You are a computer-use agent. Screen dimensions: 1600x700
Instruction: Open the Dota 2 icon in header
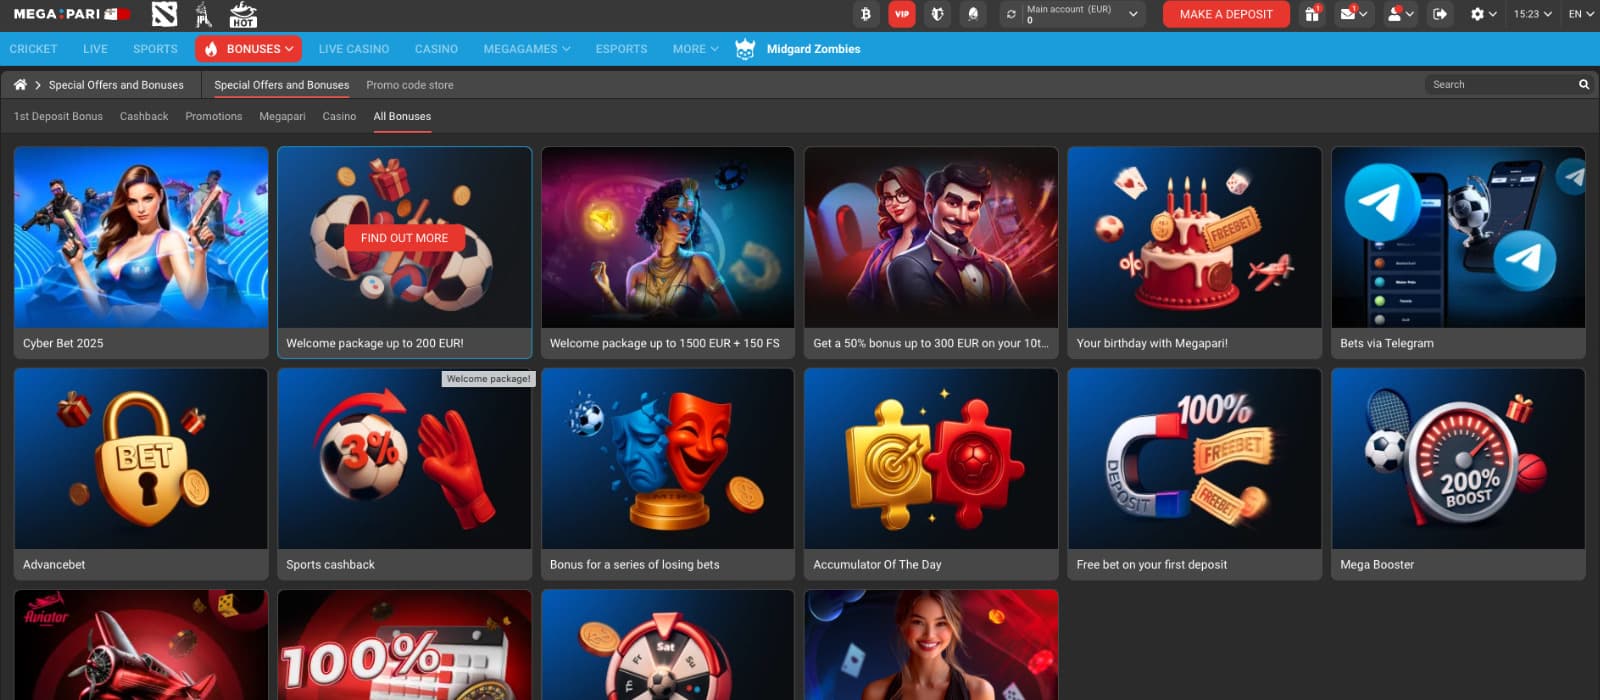click(164, 14)
